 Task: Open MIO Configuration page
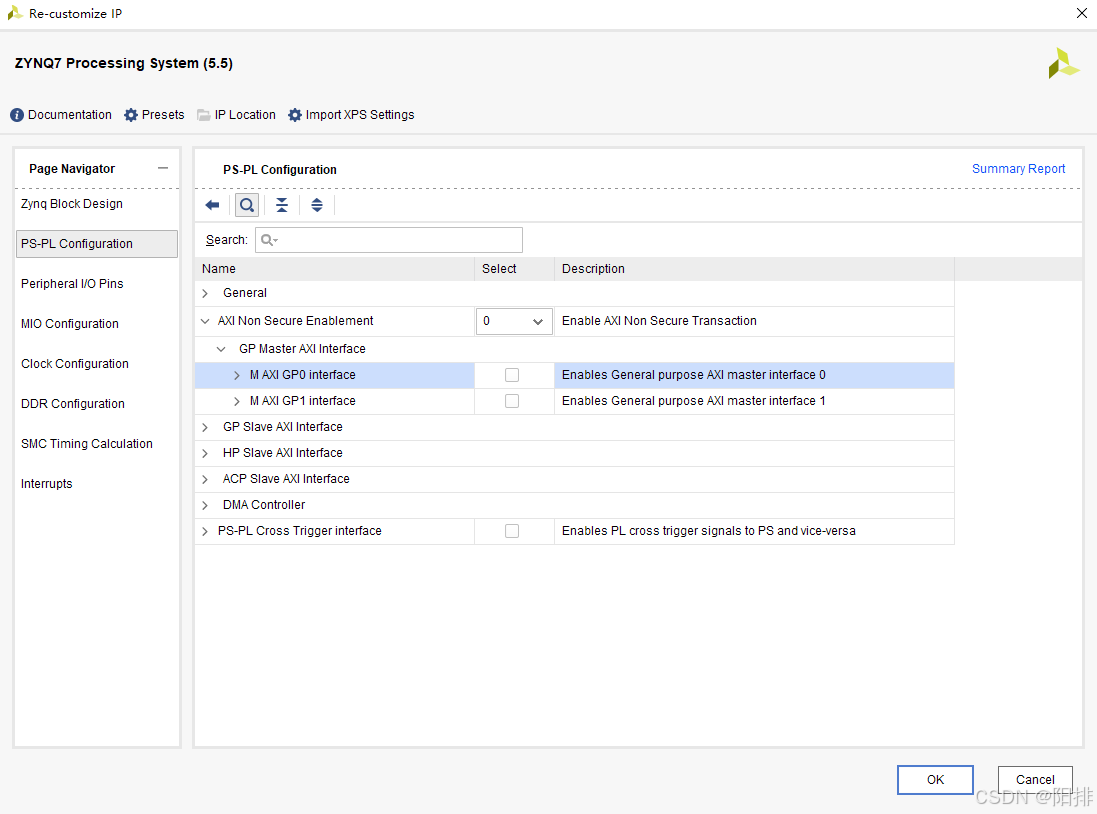click(70, 323)
